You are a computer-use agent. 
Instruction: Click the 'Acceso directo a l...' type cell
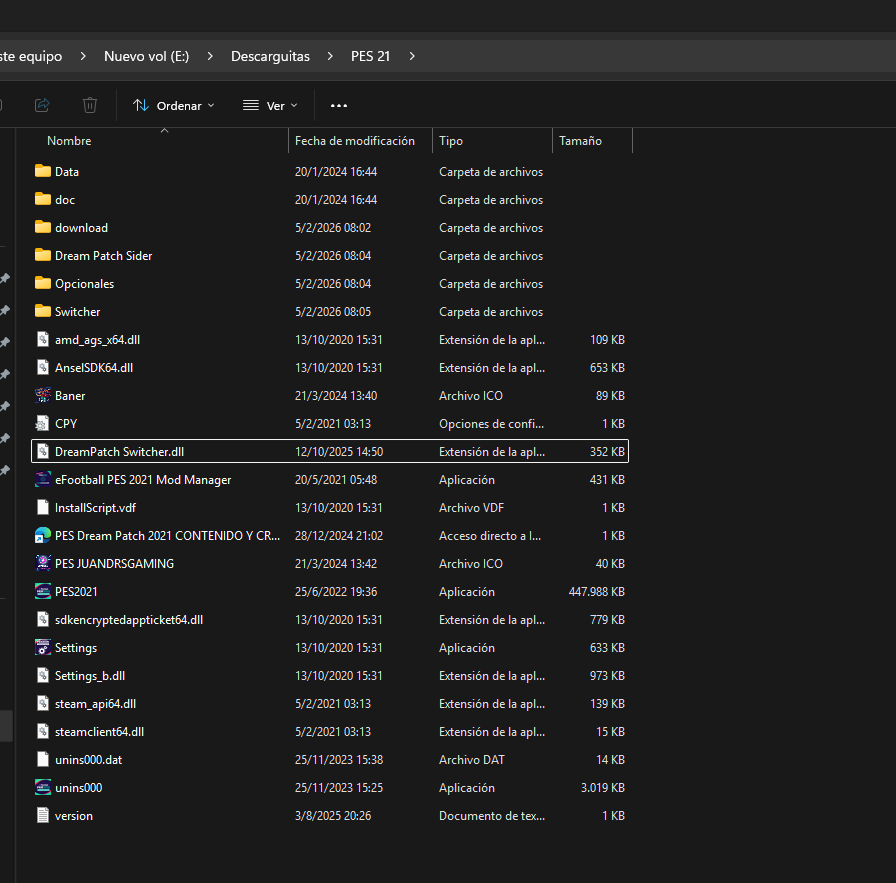490,536
